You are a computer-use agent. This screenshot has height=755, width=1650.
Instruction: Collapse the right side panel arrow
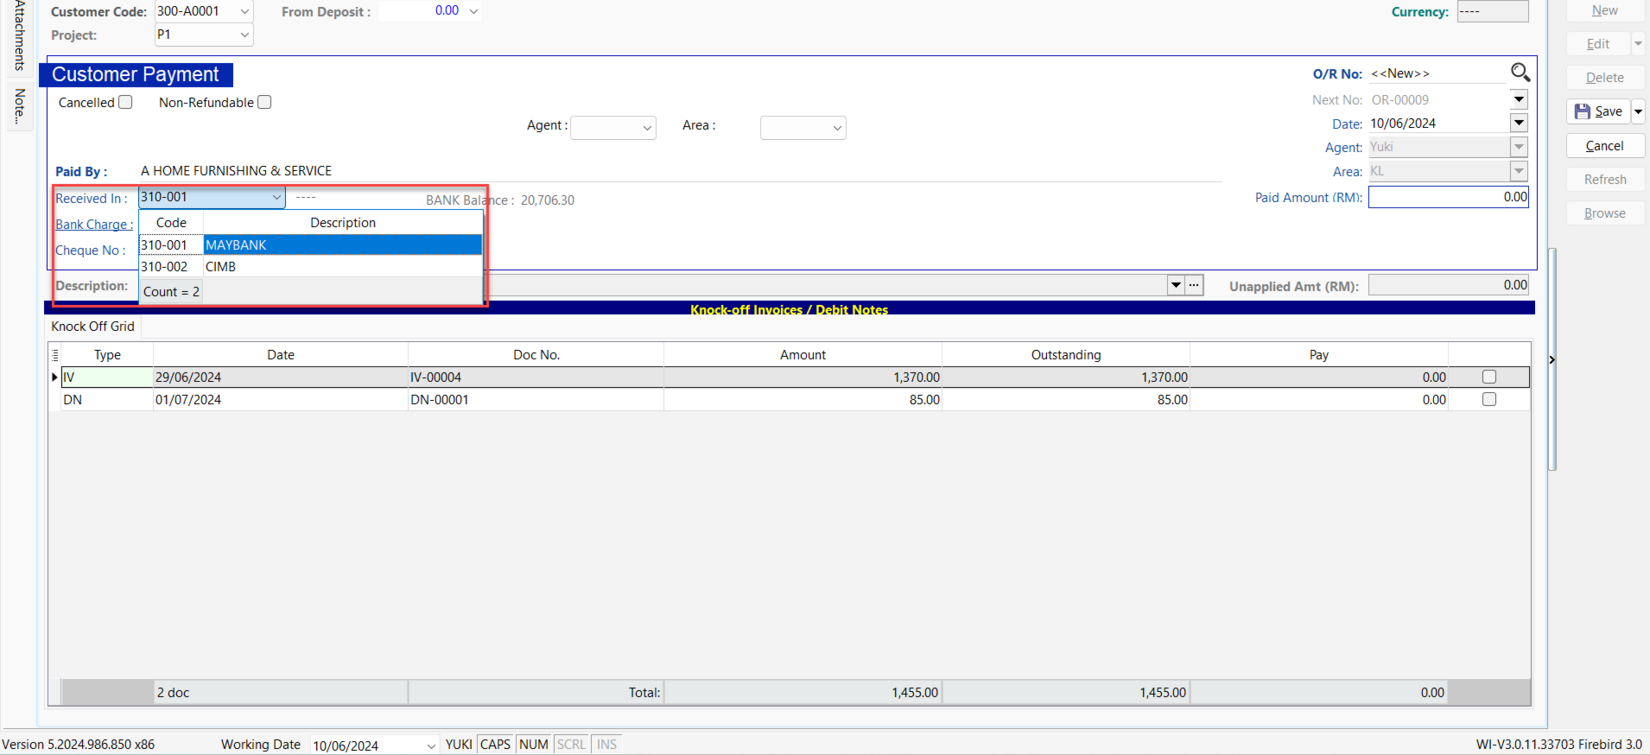(1552, 360)
